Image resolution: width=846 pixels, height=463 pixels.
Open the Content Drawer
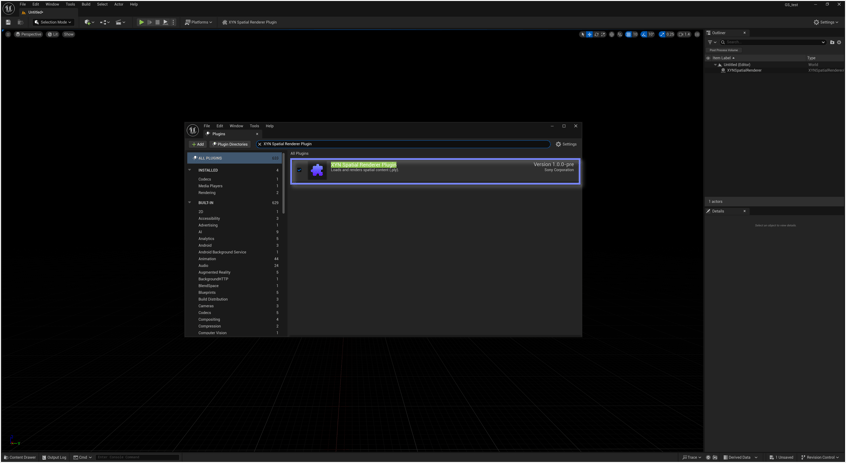tap(20, 457)
